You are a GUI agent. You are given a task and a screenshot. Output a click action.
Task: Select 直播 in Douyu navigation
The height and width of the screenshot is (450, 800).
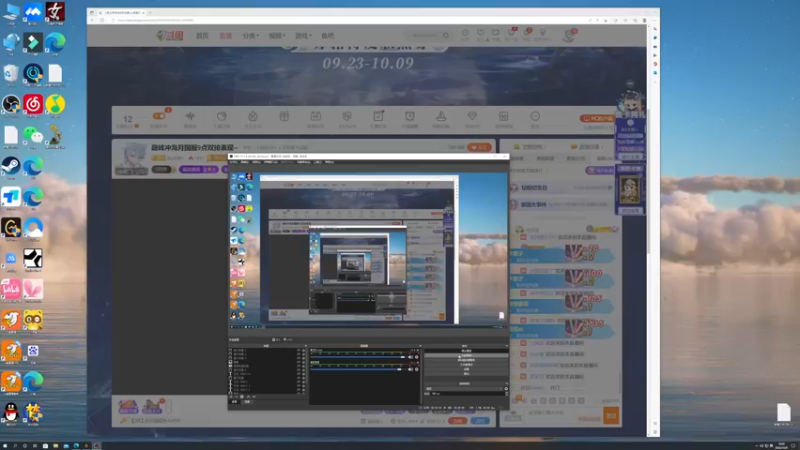(x=226, y=36)
